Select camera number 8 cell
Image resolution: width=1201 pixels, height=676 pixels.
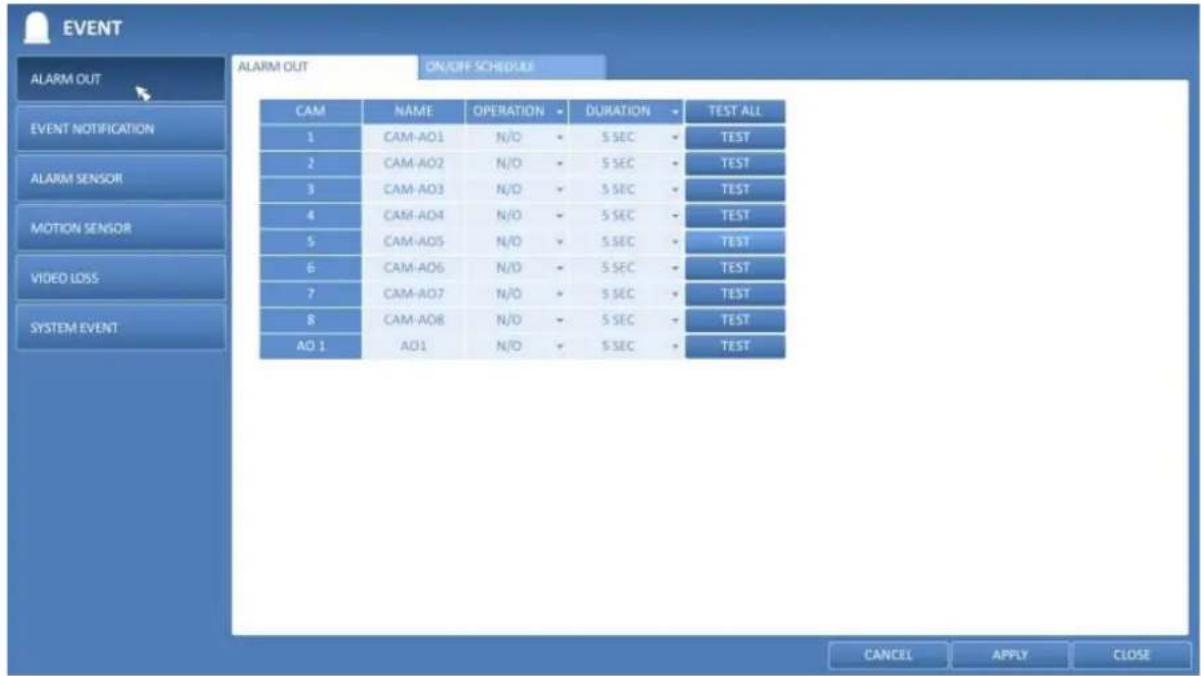[x=310, y=320]
